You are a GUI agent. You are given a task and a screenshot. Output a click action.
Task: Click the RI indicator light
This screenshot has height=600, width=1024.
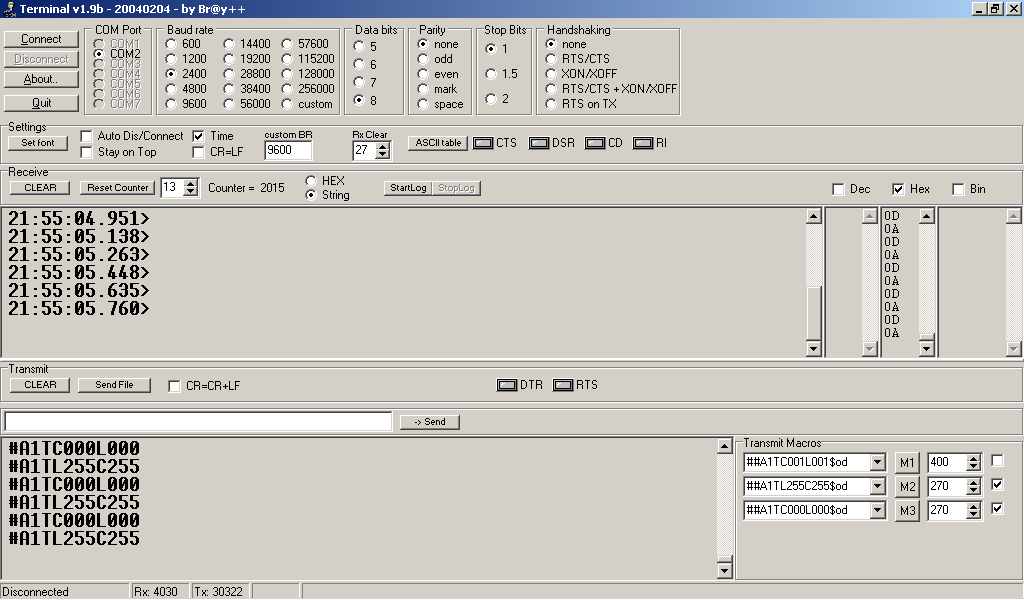(x=643, y=143)
